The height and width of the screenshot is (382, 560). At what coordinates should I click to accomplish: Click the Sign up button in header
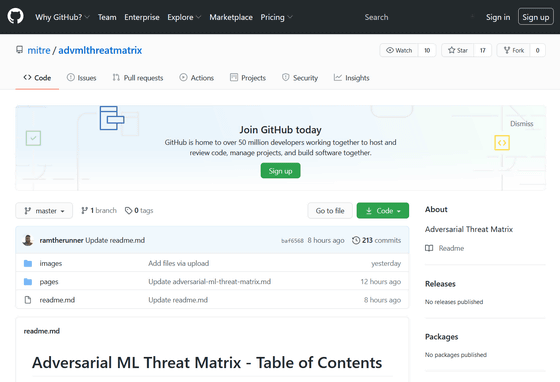click(536, 17)
